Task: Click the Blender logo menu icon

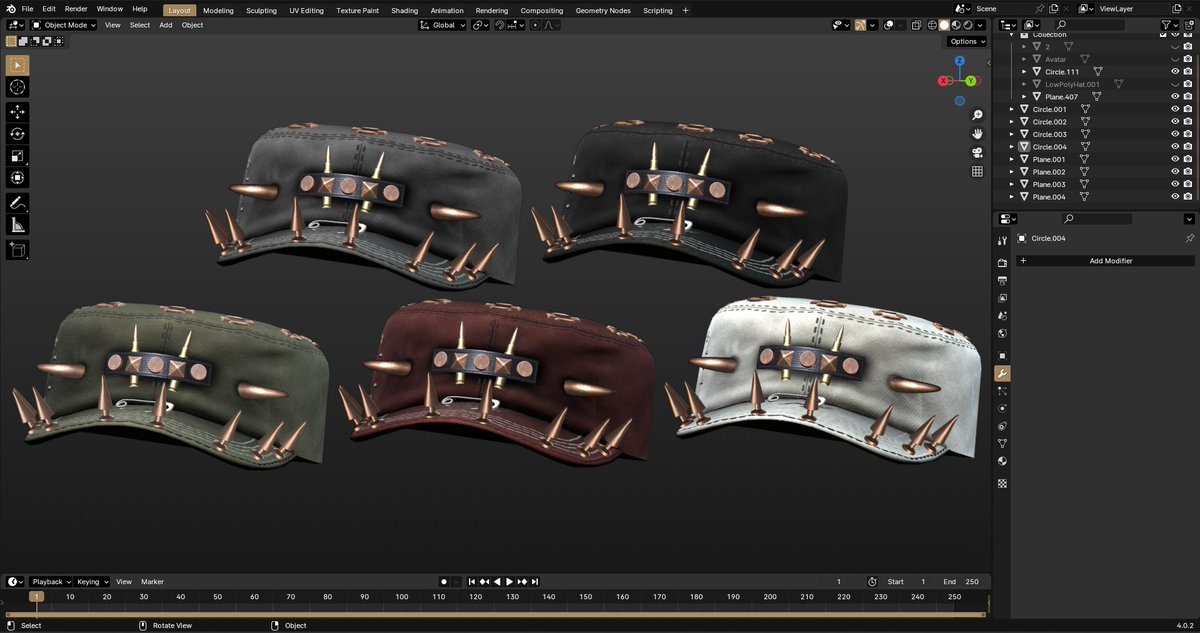Action: click(x=10, y=9)
